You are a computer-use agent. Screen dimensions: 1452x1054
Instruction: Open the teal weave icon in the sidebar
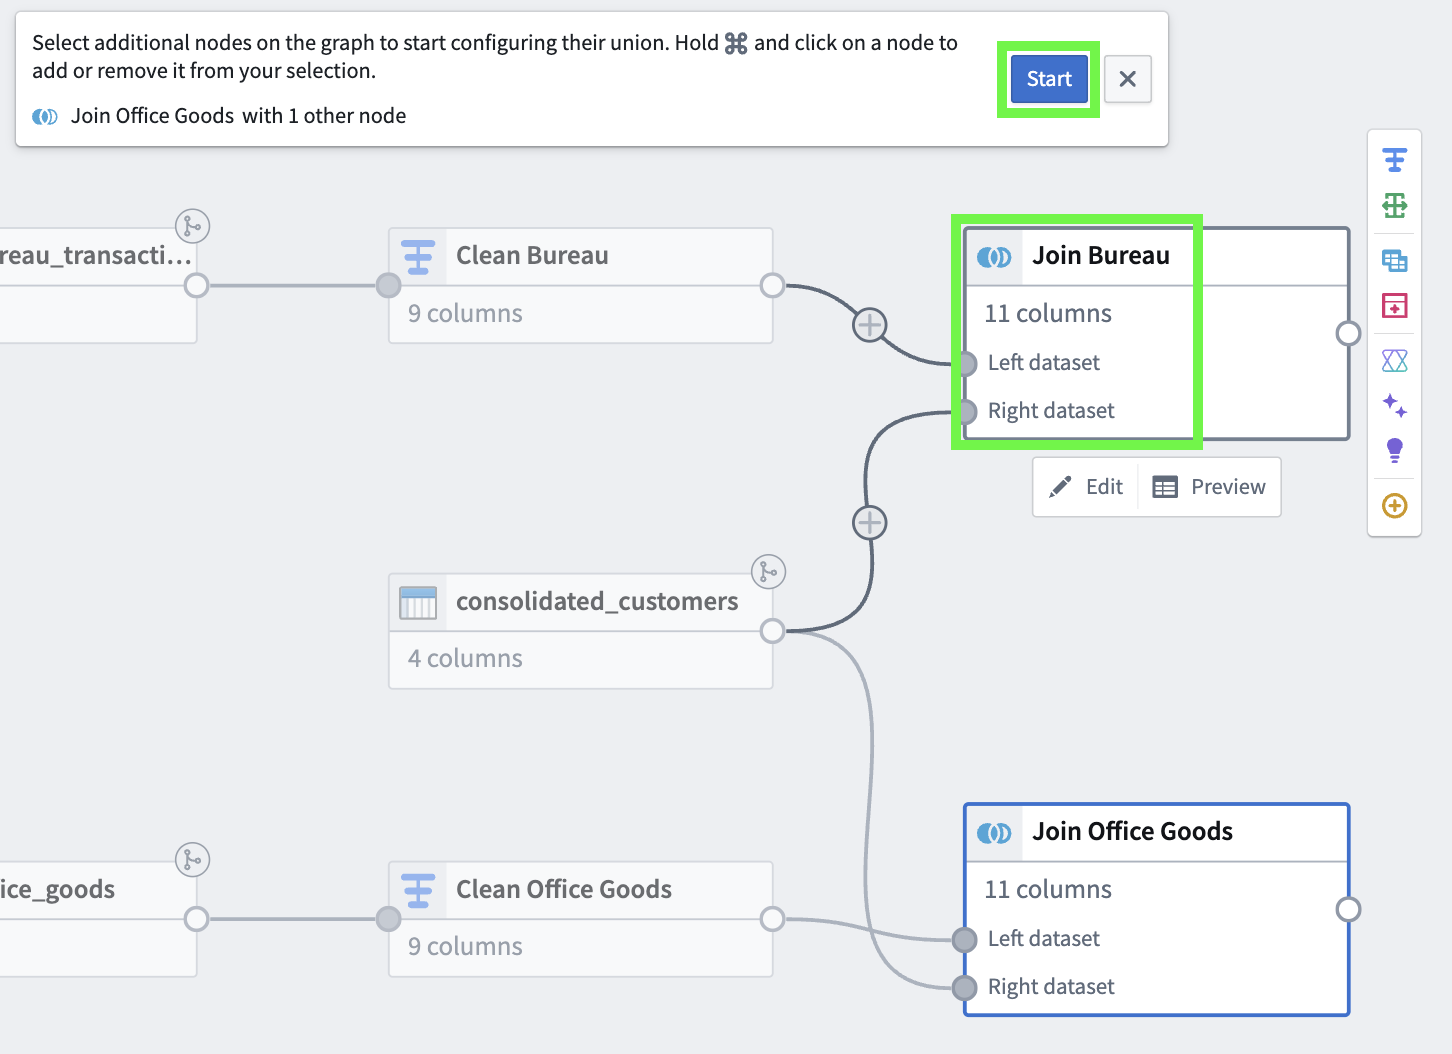pyautogui.click(x=1394, y=360)
